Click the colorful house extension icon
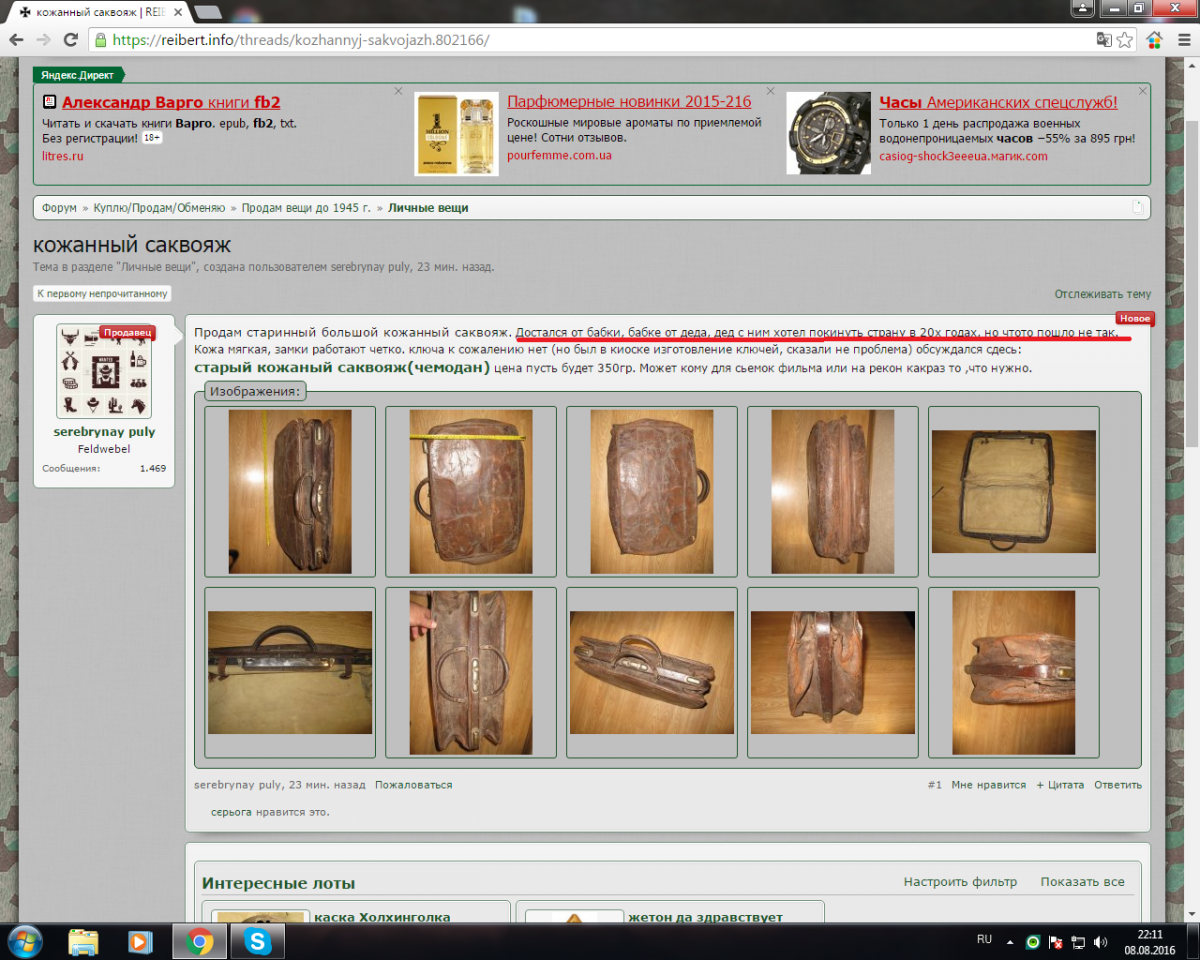This screenshot has height=960, width=1200. 1155,40
